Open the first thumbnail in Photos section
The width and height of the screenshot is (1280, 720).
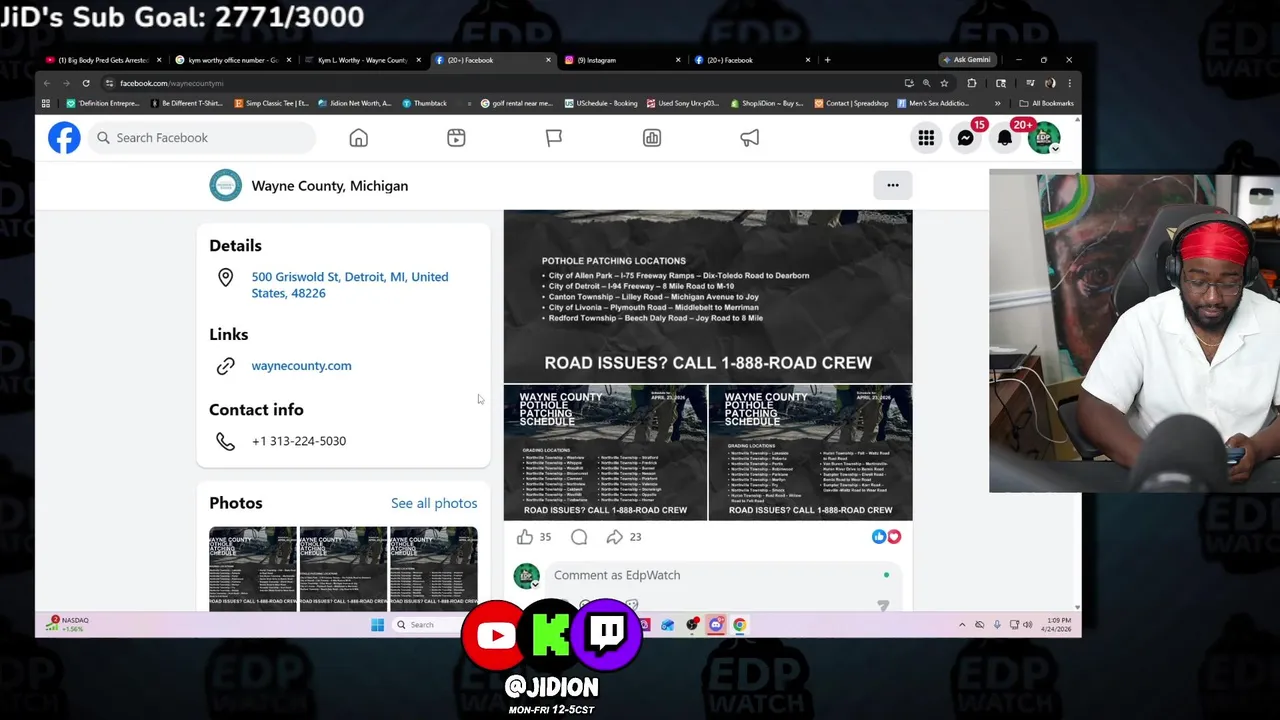[253, 568]
